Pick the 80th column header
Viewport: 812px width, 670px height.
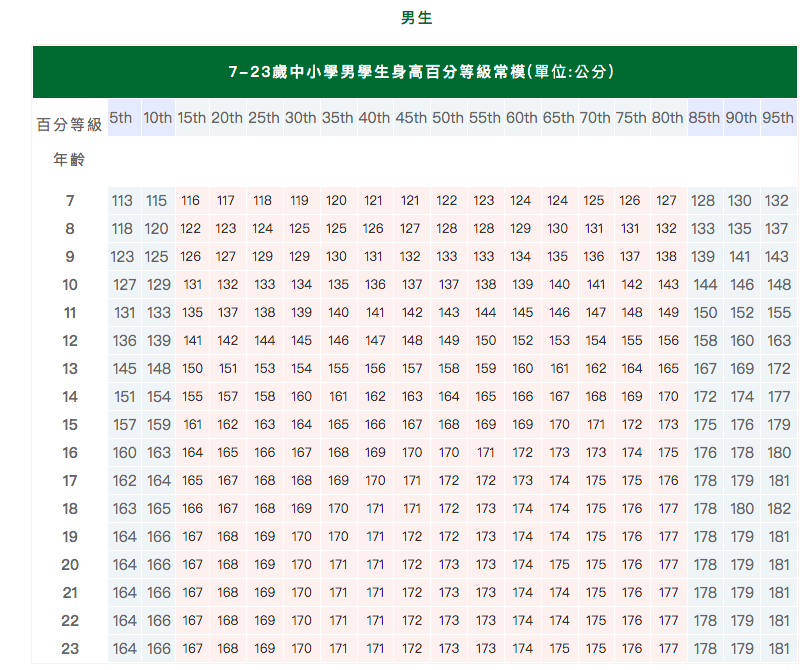point(668,118)
